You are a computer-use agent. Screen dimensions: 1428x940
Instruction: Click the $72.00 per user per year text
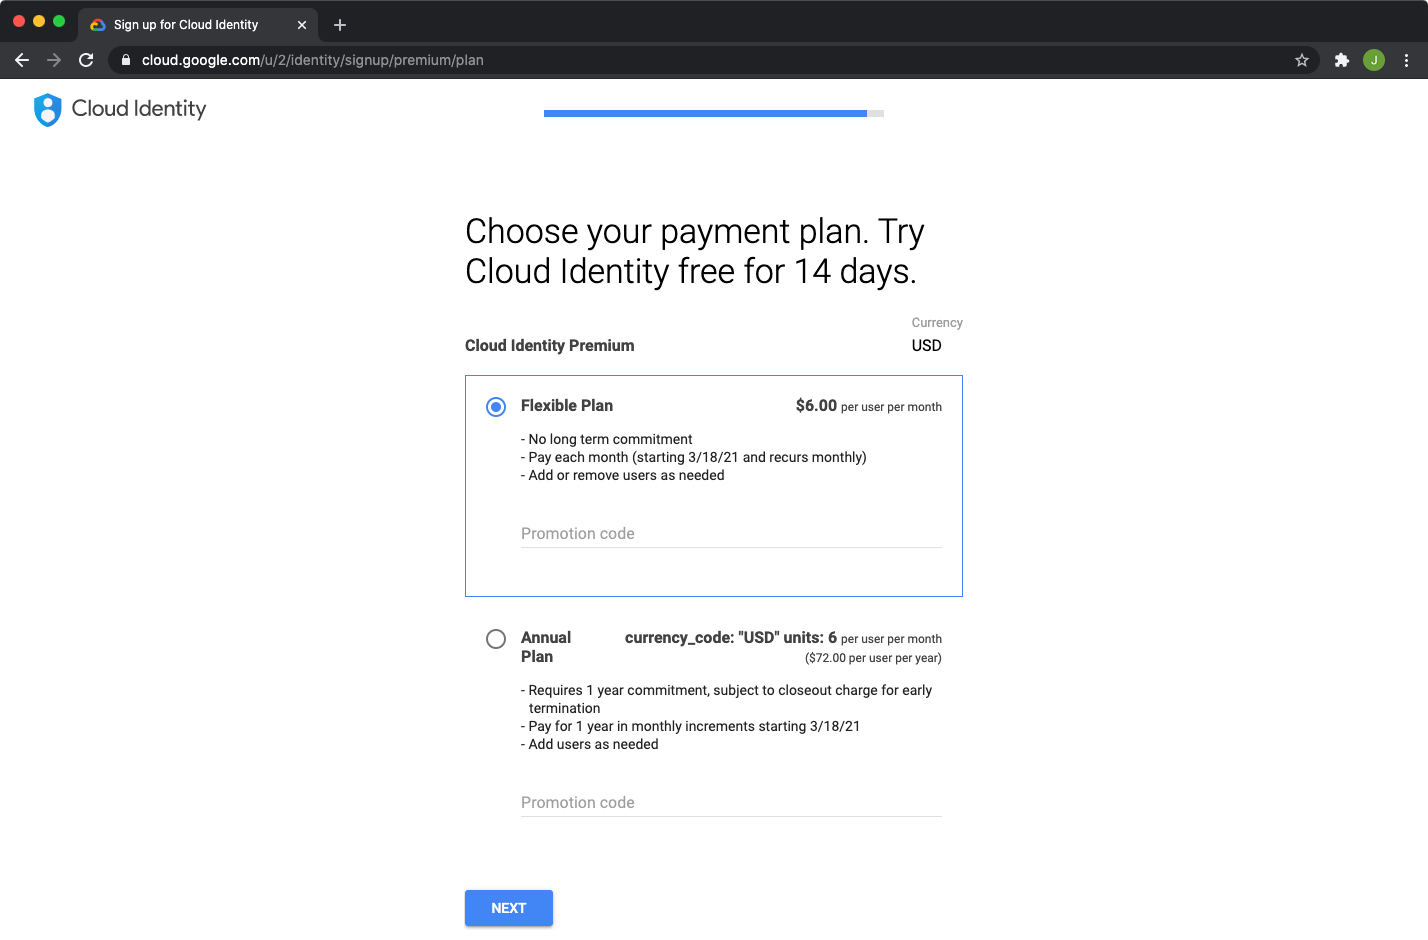click(x=873, y=658)
